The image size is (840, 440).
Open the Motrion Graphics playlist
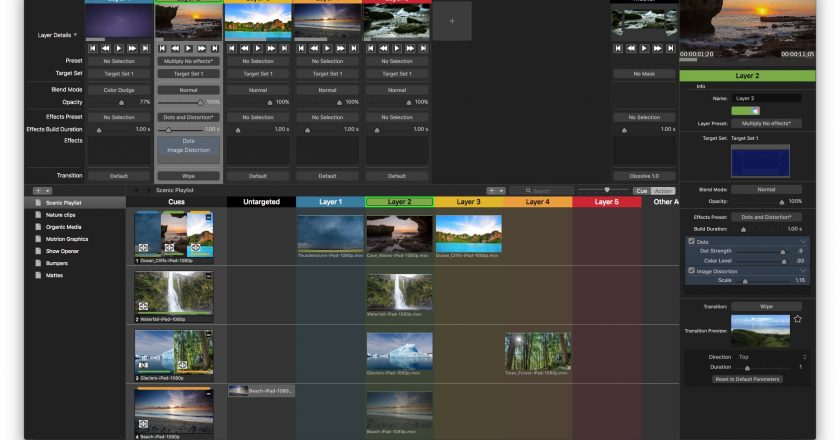tap(67, 239)
